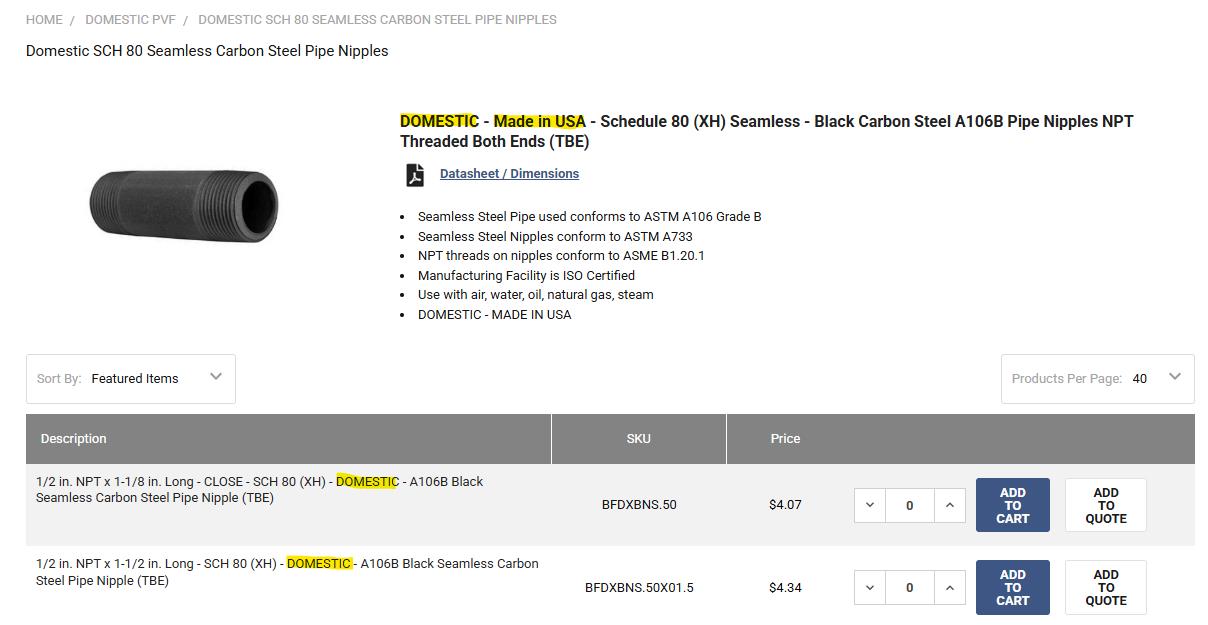
Task: Decrease quantity for BFDXBNS.50X01.5 nipple
Action: 870,588
